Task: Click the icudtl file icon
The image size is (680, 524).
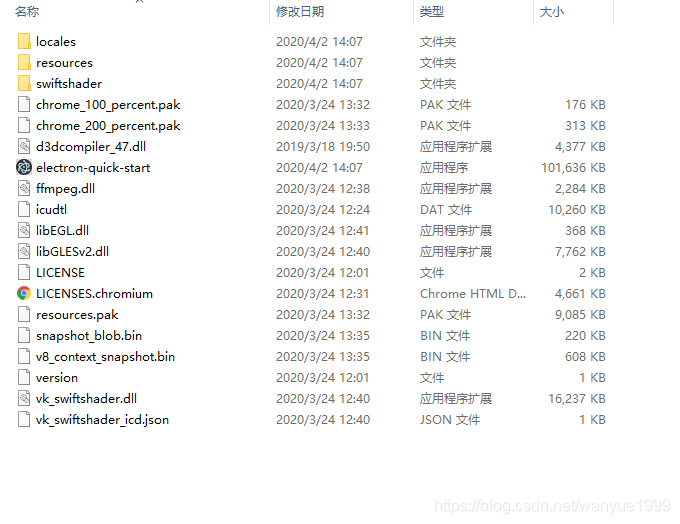Action: click(x=24, y=210)
